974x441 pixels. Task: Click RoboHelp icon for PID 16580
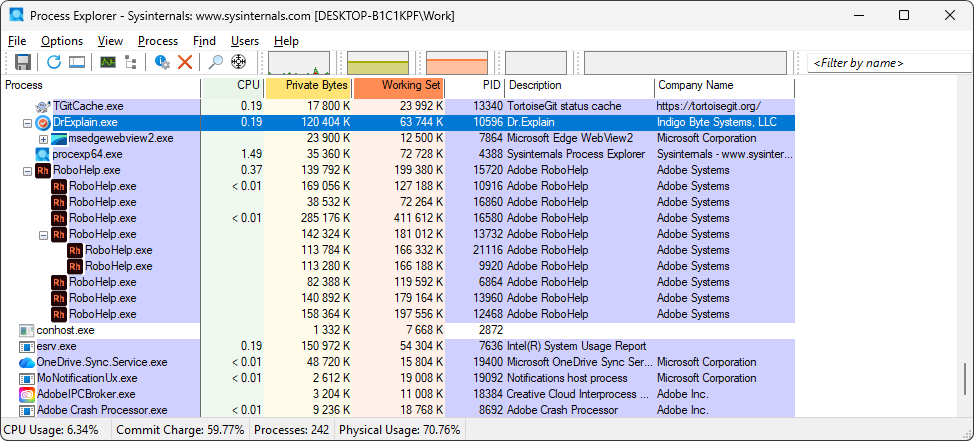[59, 218]
